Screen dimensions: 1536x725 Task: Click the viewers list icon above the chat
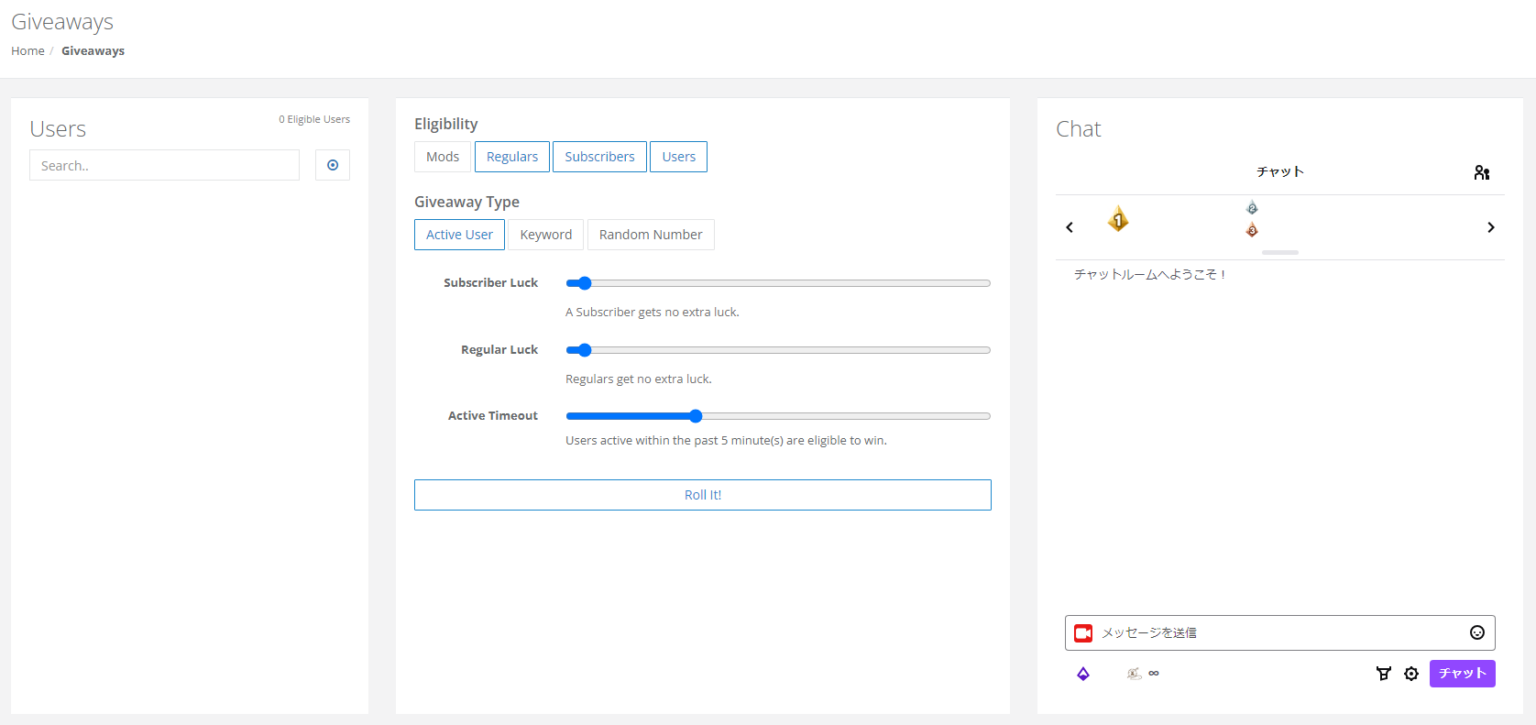(1481, 171)
